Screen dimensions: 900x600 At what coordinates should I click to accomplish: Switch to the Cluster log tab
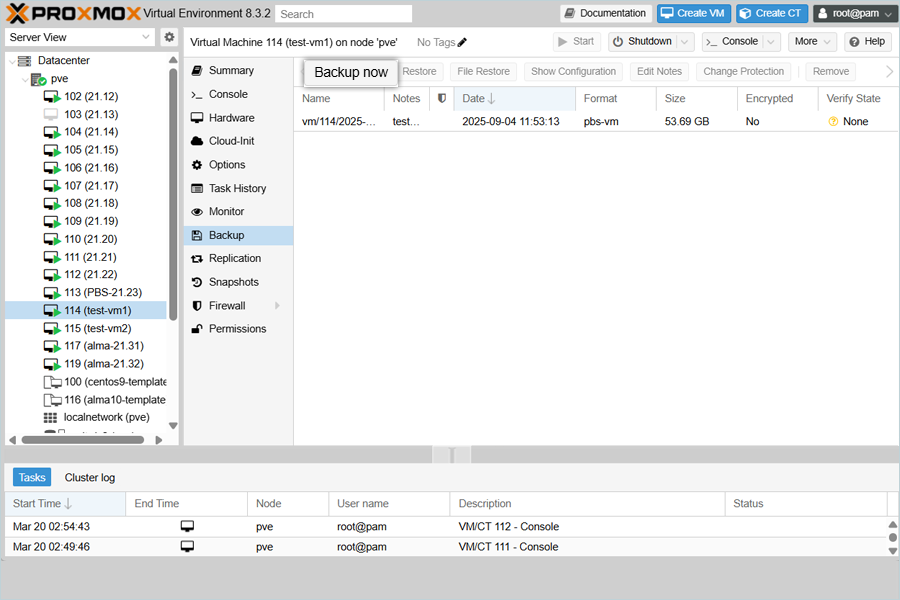pos(90,478)
